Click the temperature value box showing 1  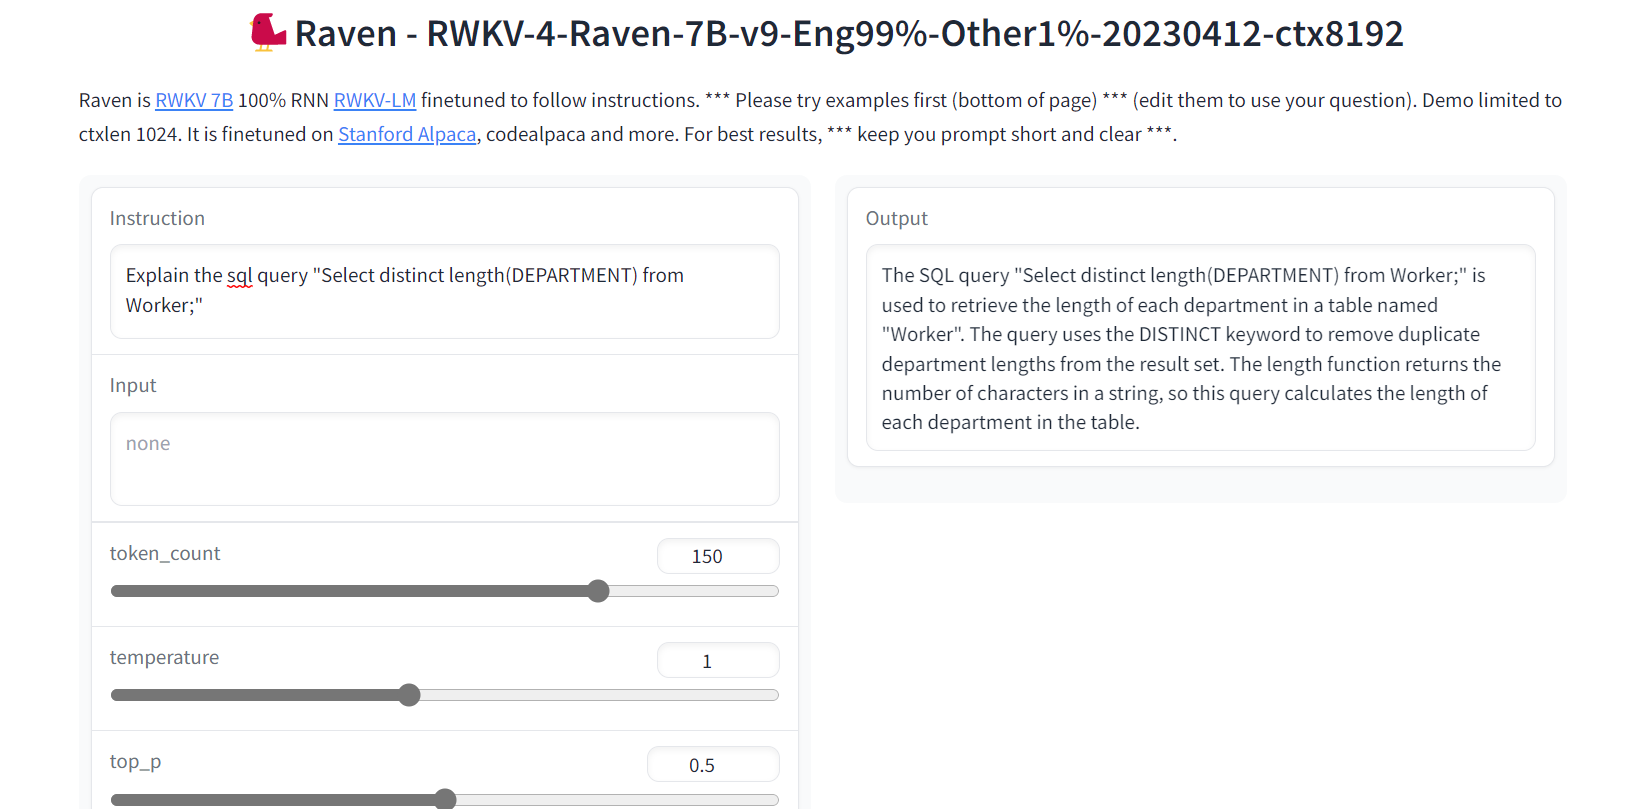(x=718, y=661)
